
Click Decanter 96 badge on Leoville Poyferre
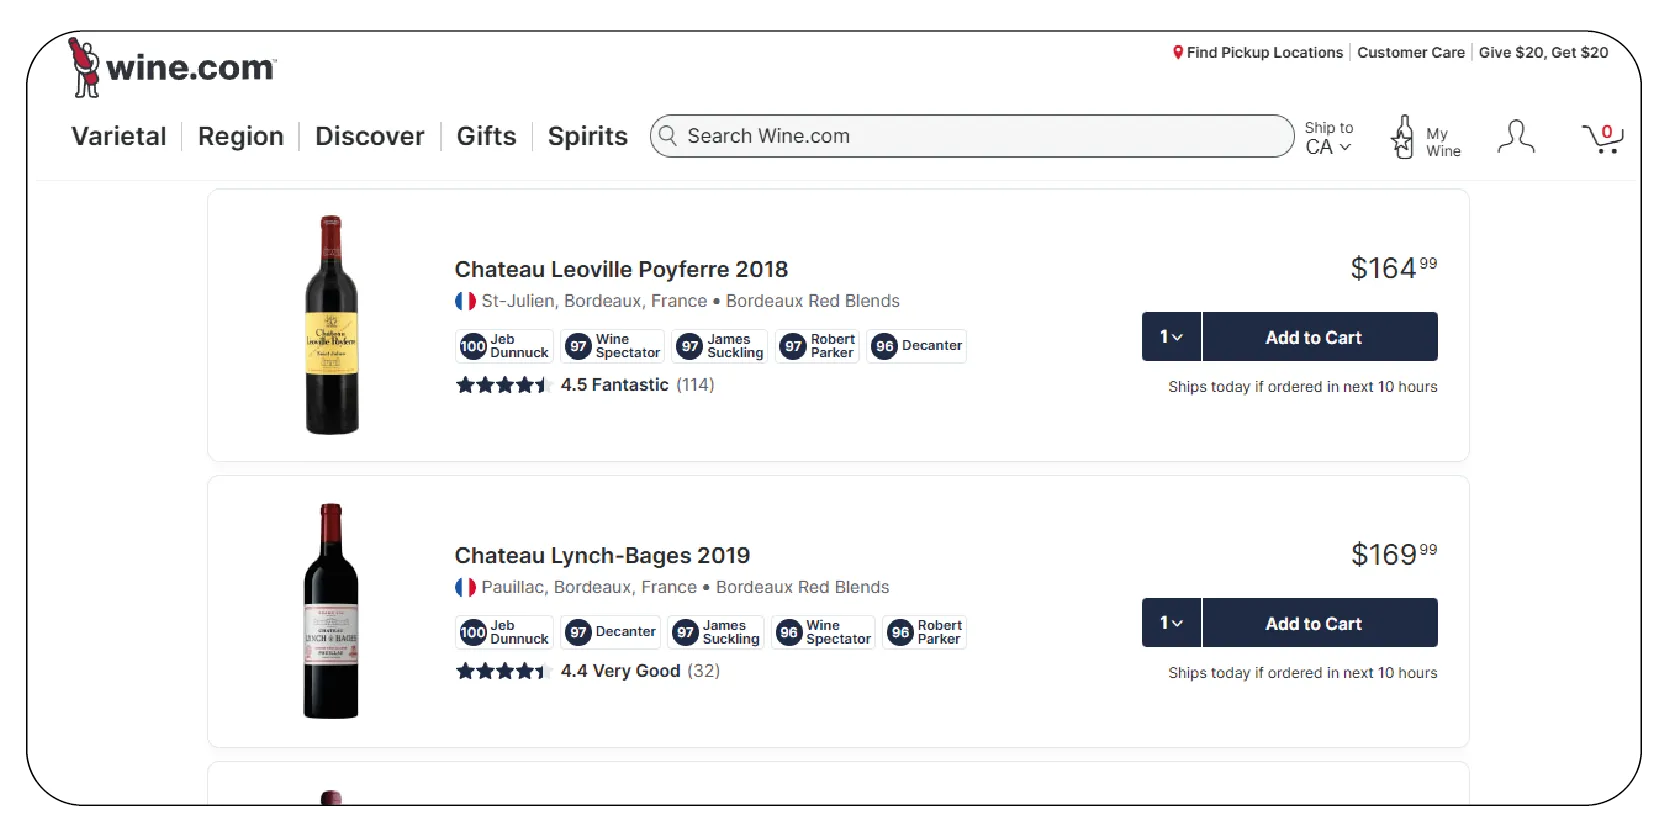point(916,346)
